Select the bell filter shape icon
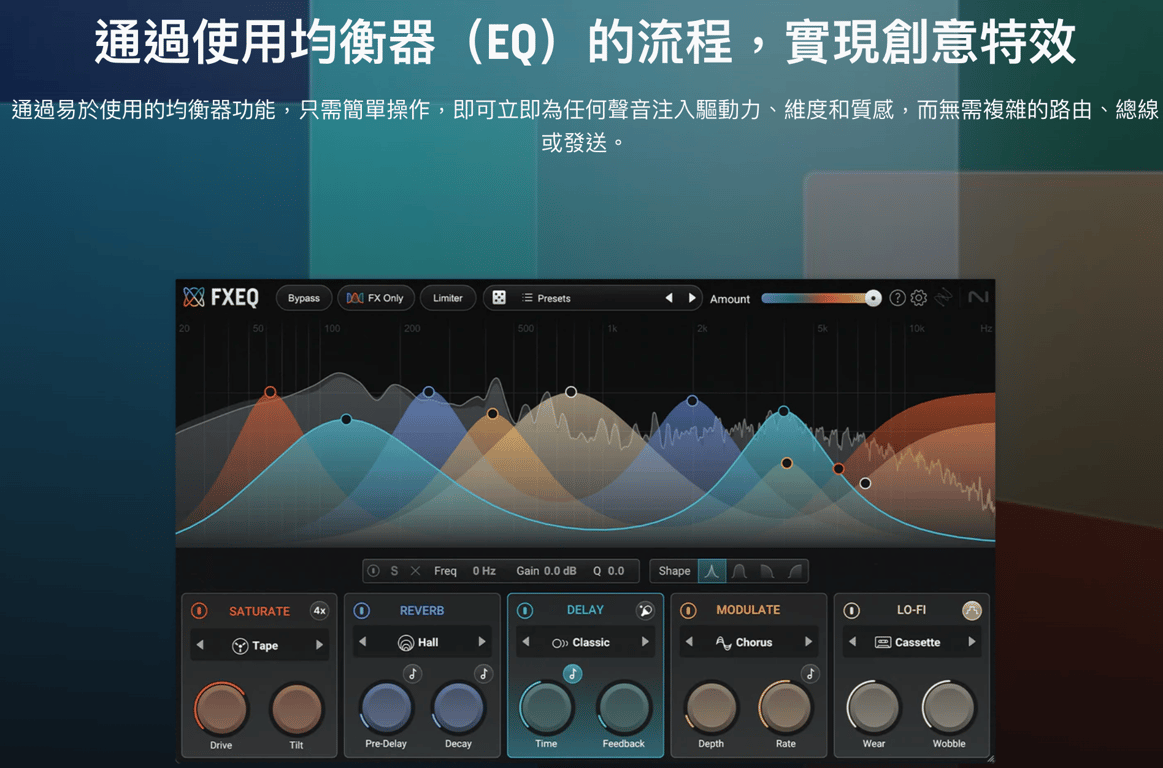Viewport: 1163px width, 768px height. [711, 571]
